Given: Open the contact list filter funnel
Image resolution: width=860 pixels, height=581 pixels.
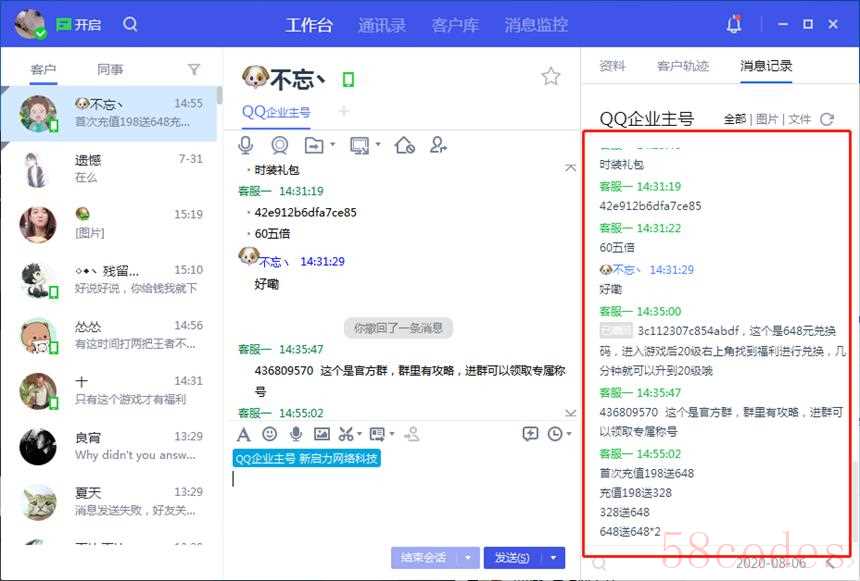Looking at the screenshot, I should 194,70.
